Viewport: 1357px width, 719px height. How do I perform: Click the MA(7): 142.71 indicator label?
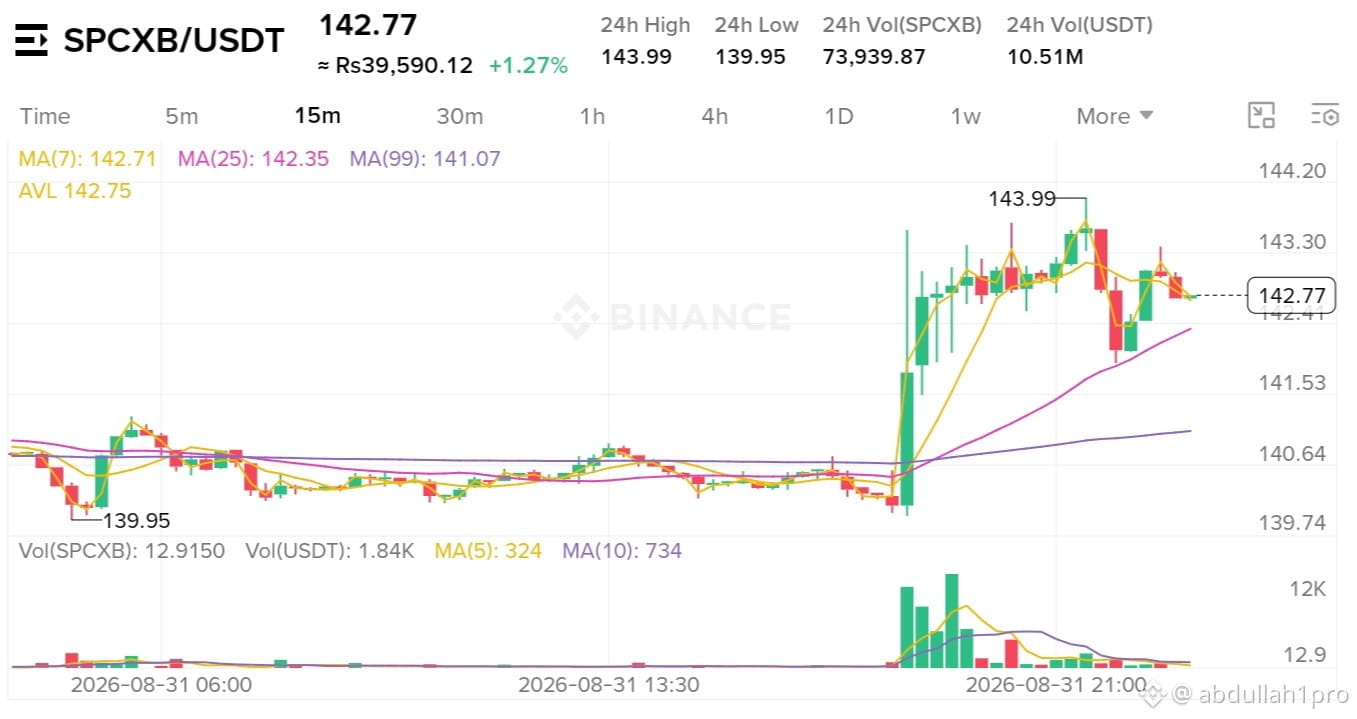(88, 158)
